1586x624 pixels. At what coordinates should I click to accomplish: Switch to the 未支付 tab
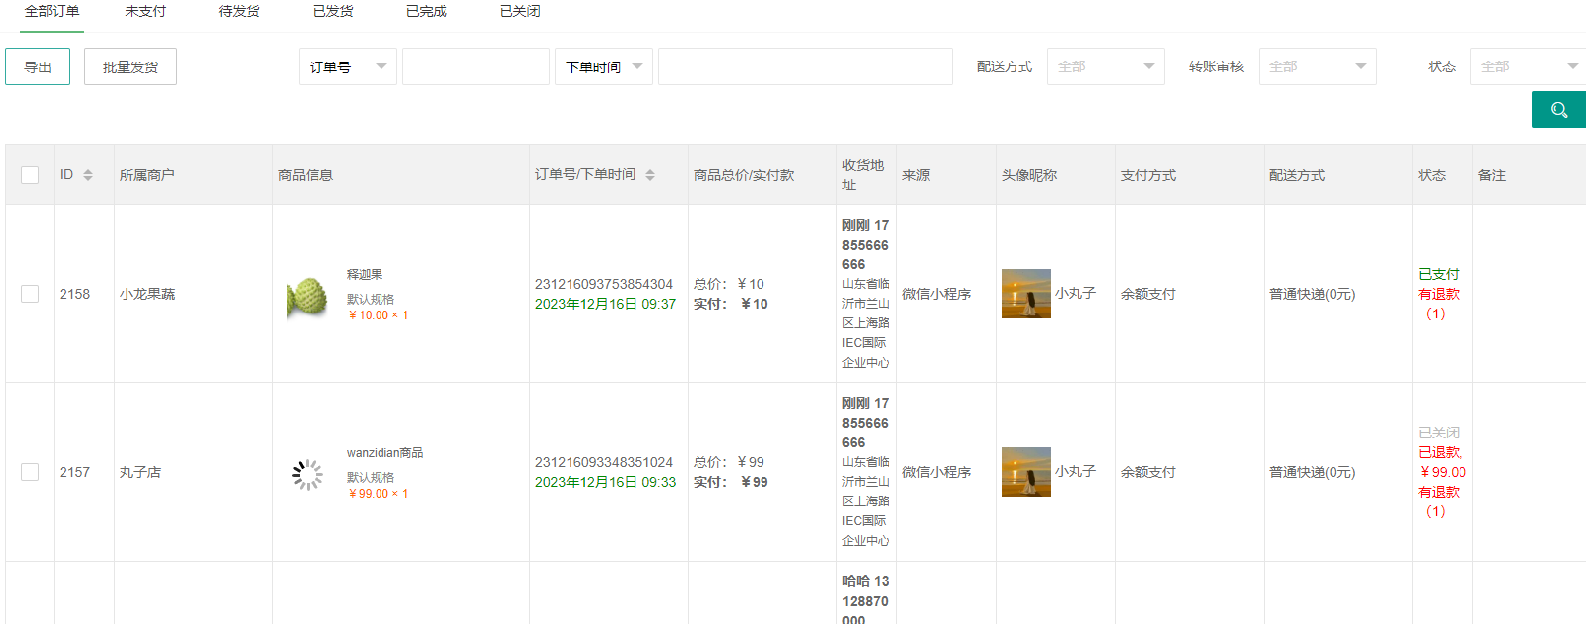146,12
